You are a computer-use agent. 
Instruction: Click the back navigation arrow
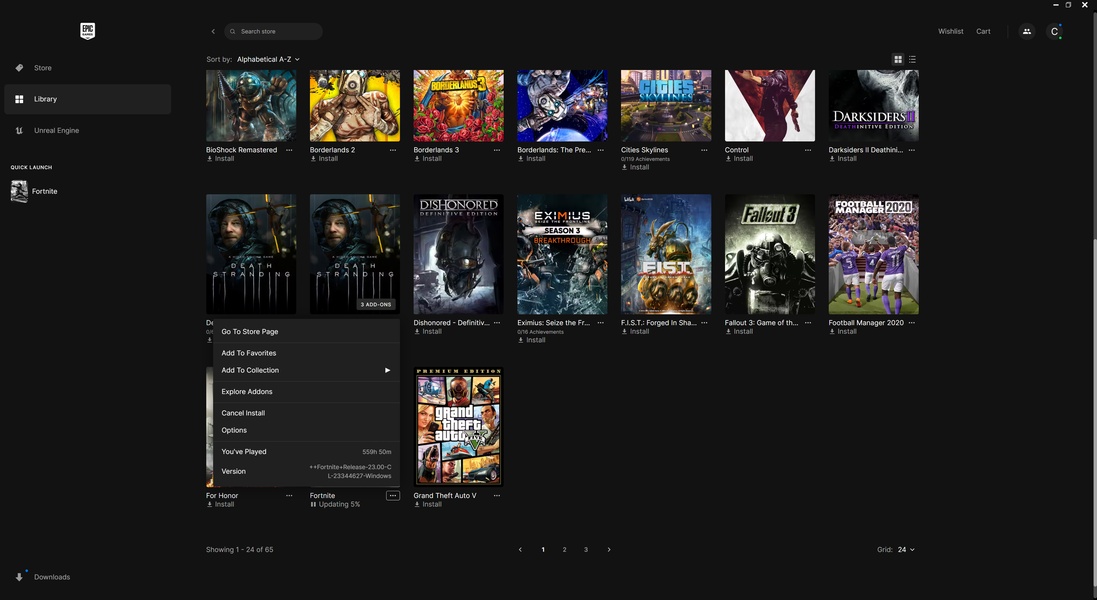(213, 31)
